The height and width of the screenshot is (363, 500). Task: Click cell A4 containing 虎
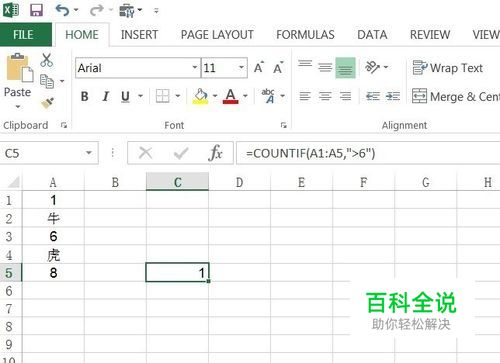point(53,255)
